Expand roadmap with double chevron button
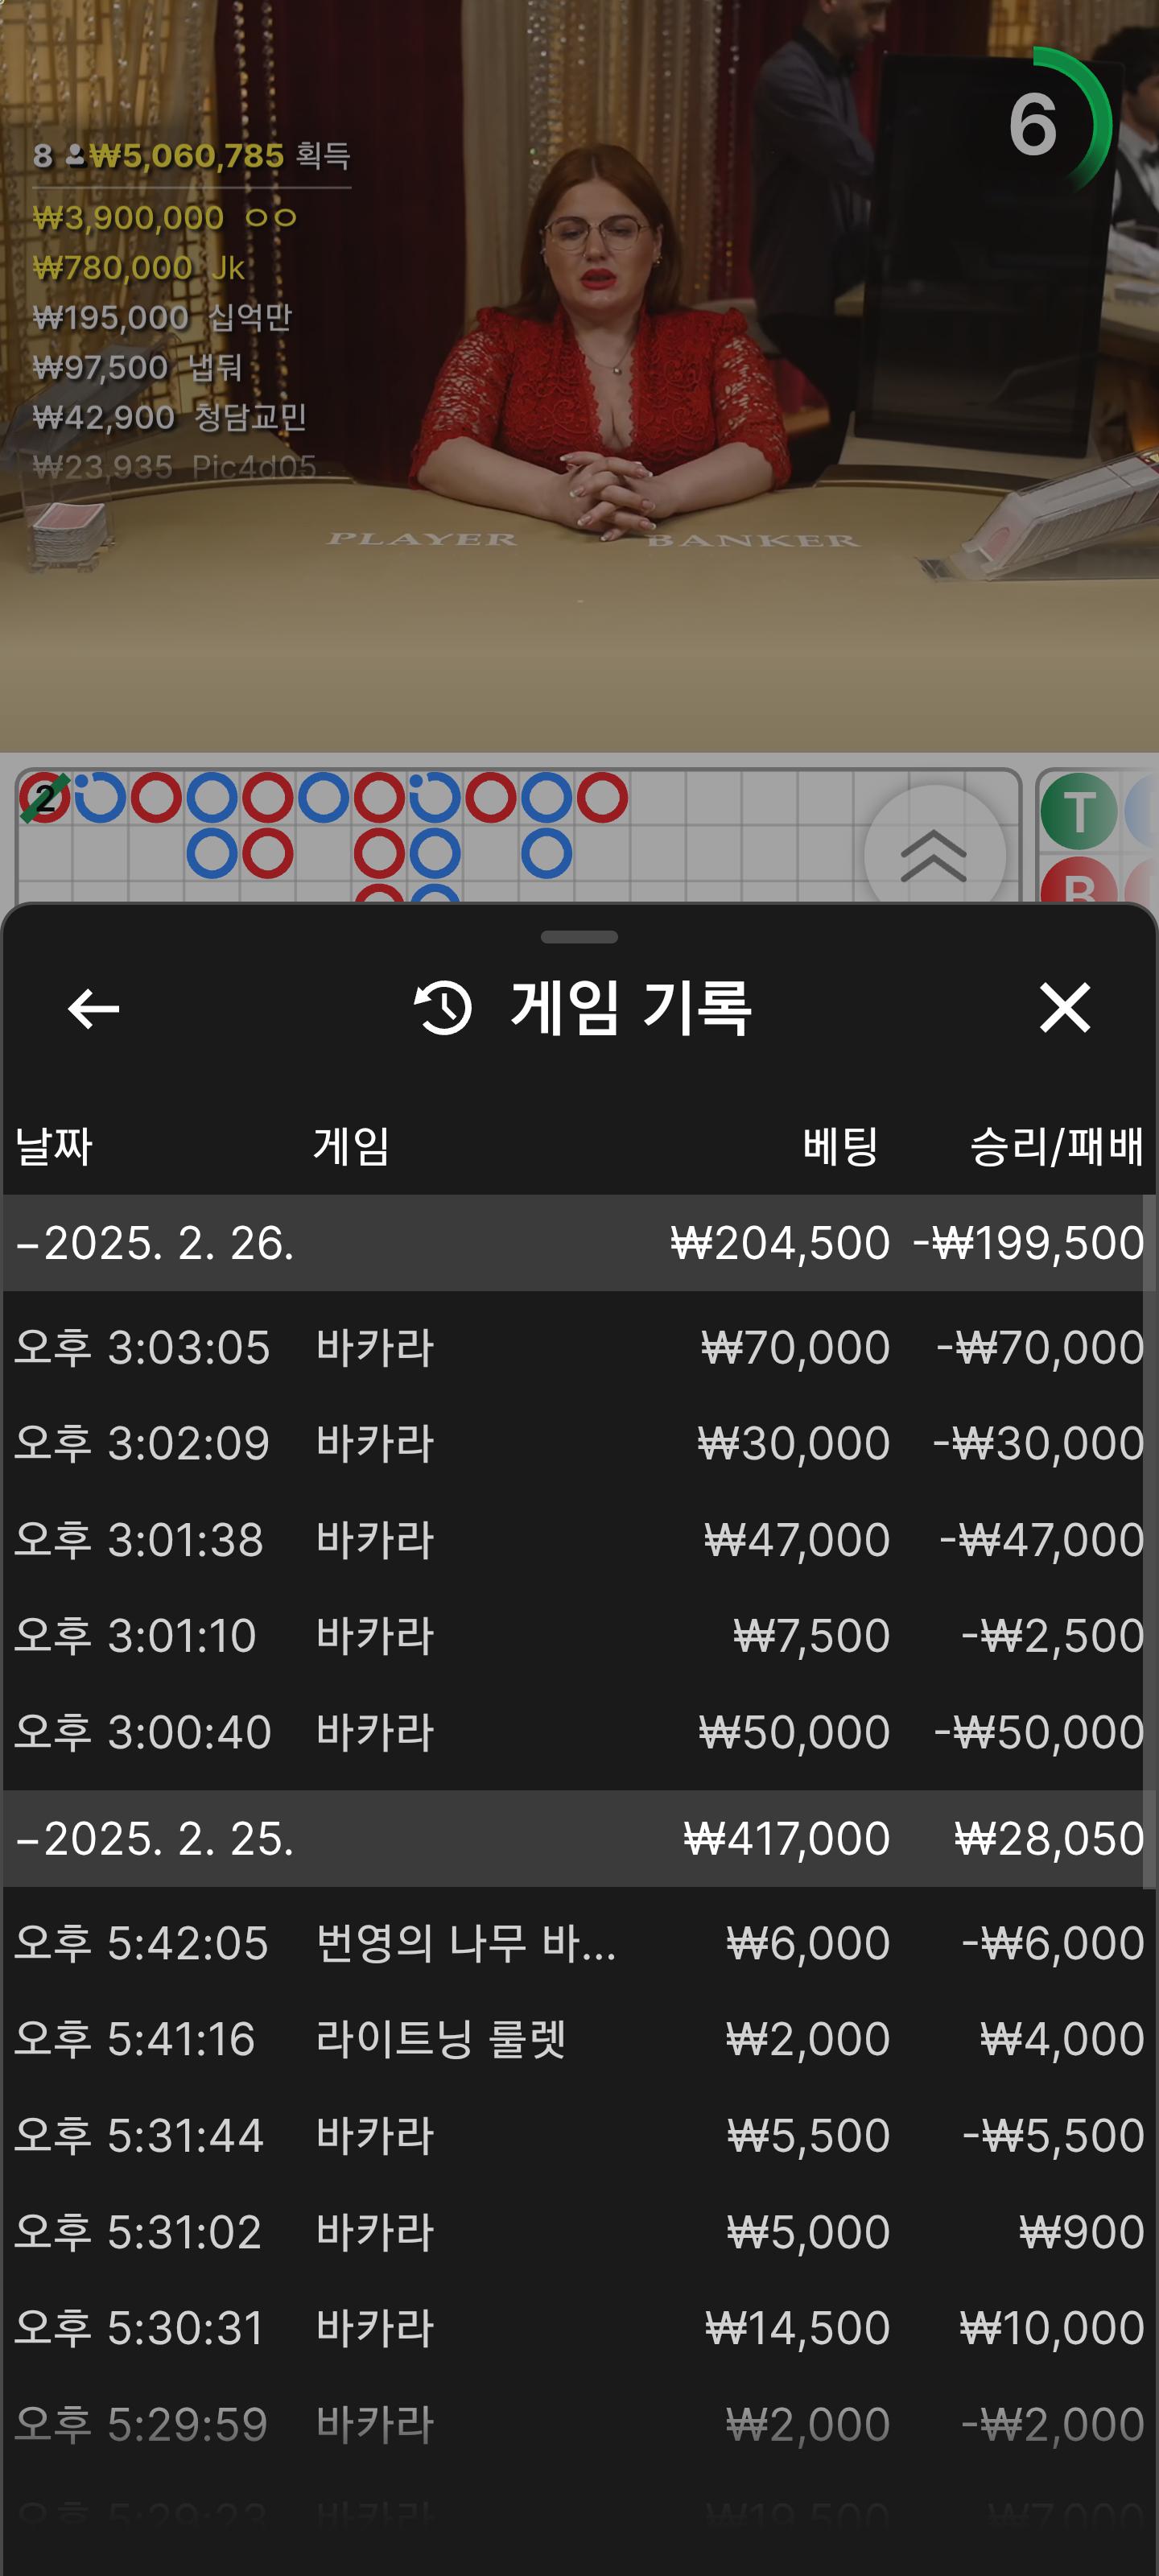The width and height of the screenshot is (1159, 2576). click(x=933, y=855)
